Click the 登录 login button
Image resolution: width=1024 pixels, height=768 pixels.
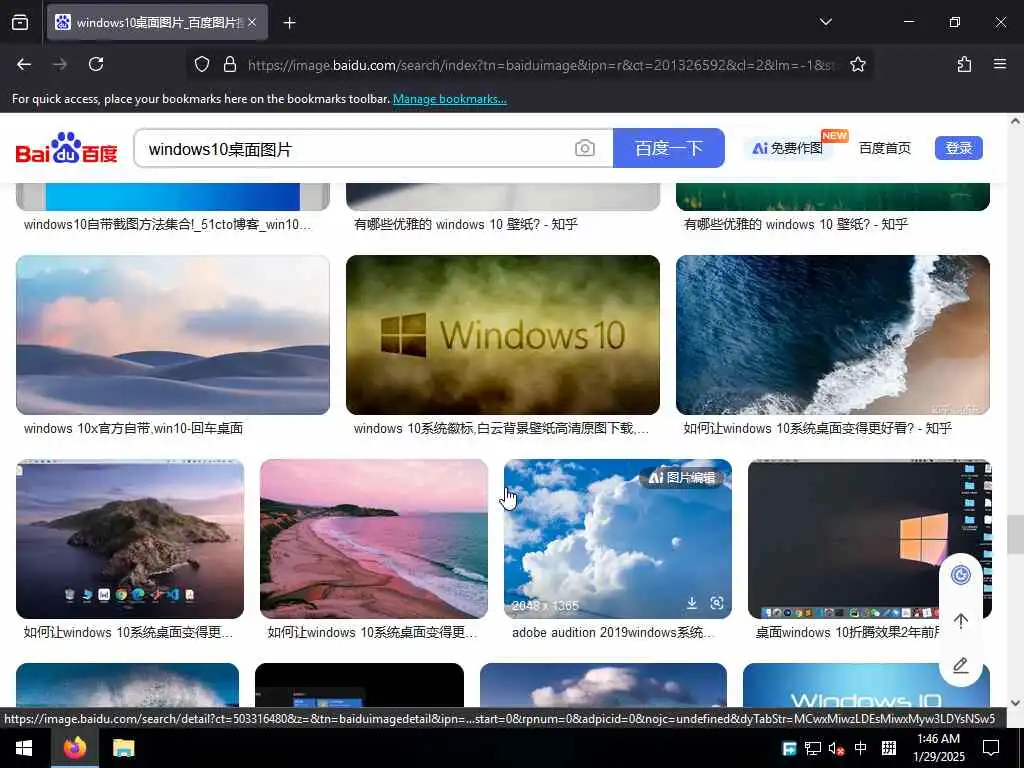(959, 148)
